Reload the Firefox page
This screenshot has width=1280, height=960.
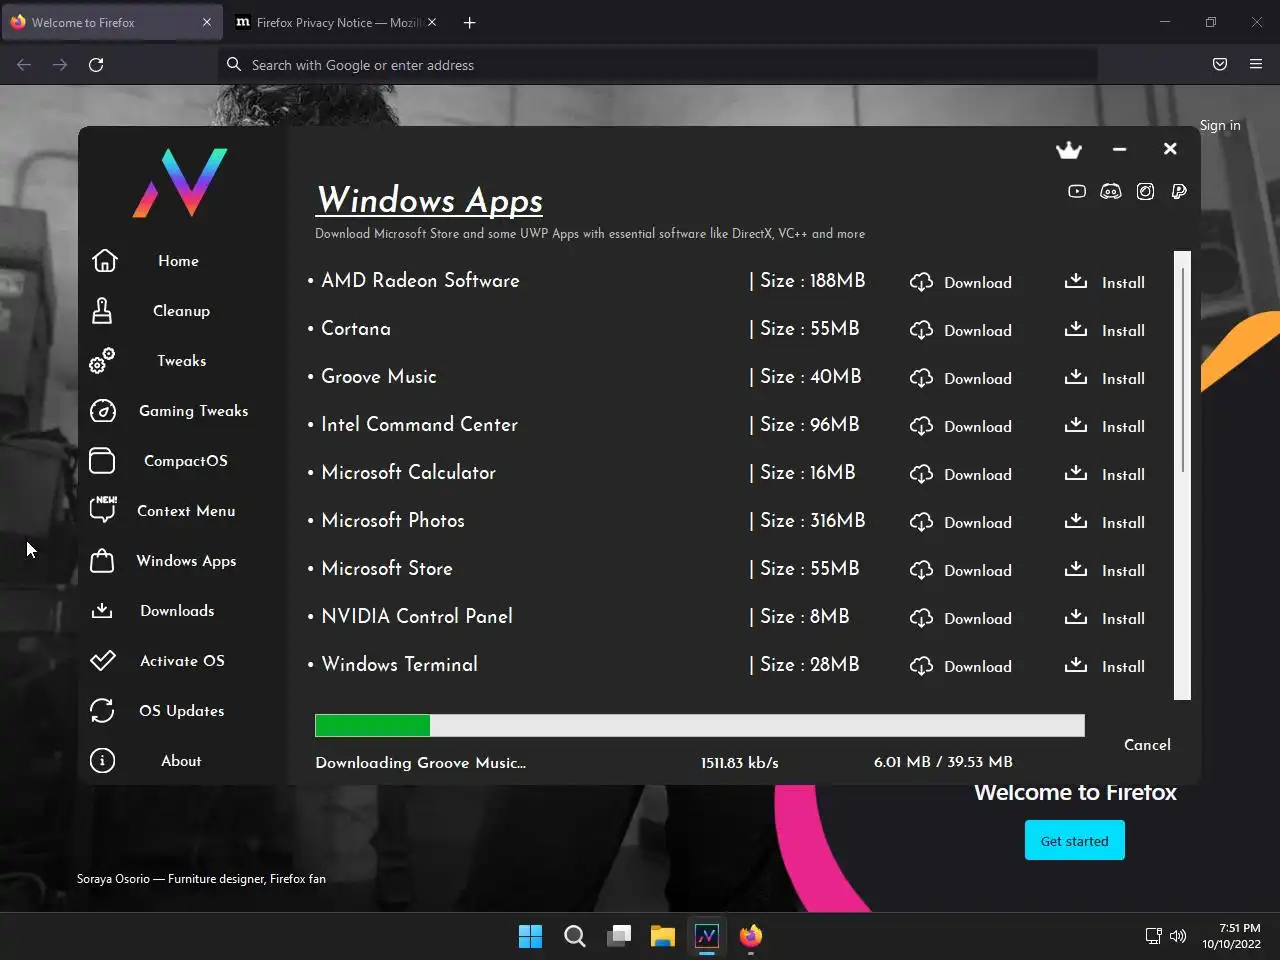96,65
